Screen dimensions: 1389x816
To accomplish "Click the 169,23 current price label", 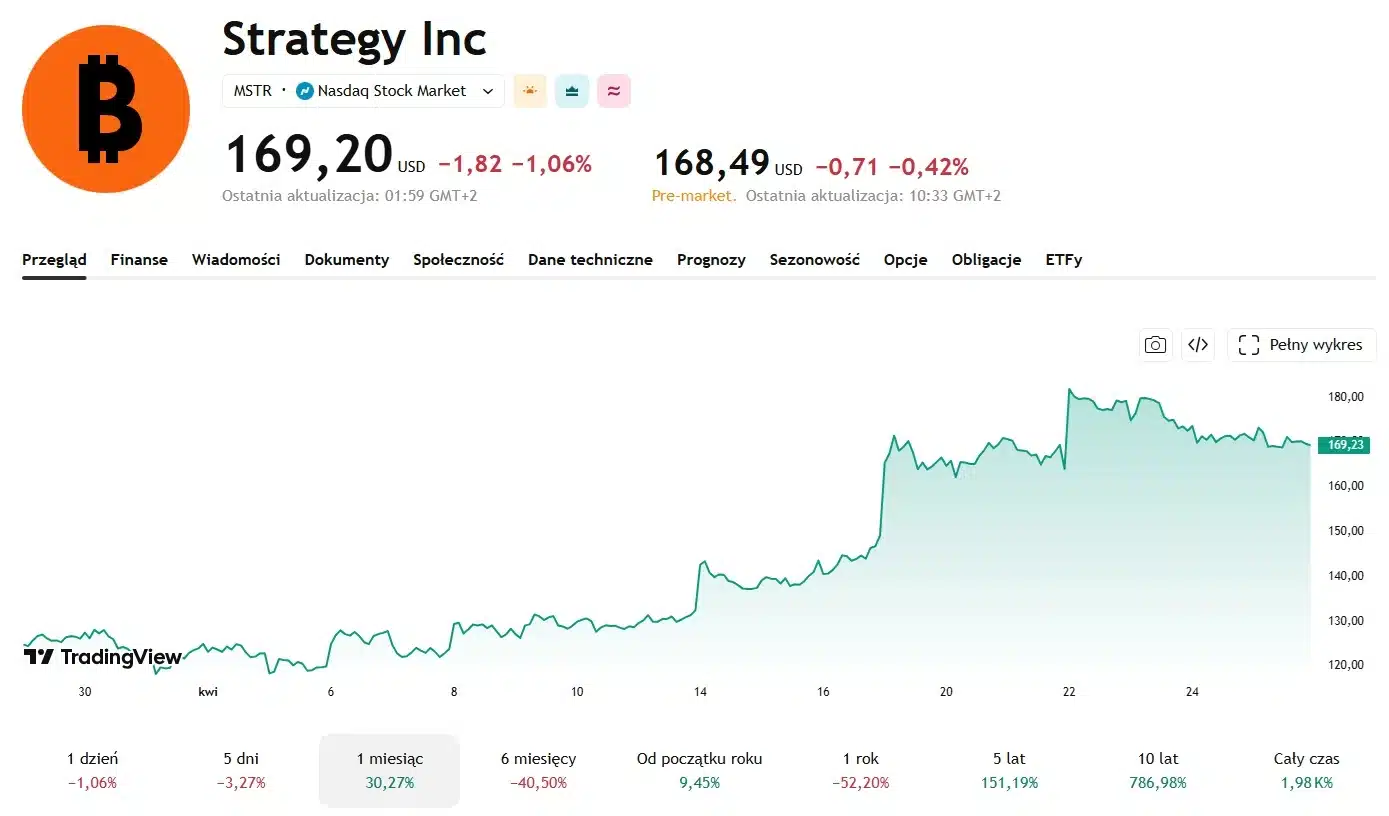I will click(x=1342, y=445).
